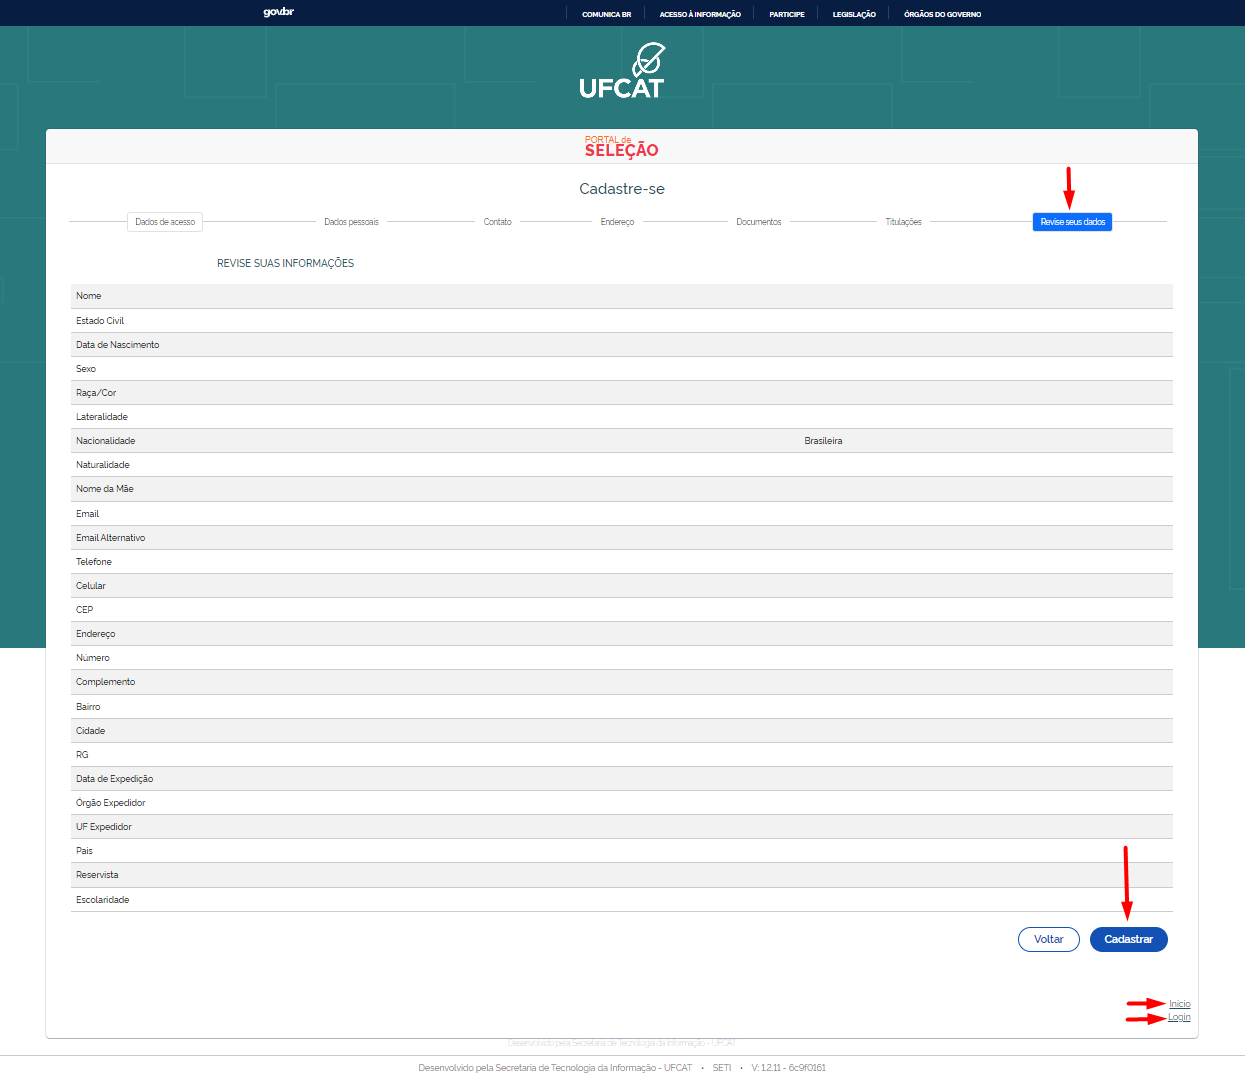Submit with the Cadastrar button
1245x1079 pixels.
(1128, 940)
